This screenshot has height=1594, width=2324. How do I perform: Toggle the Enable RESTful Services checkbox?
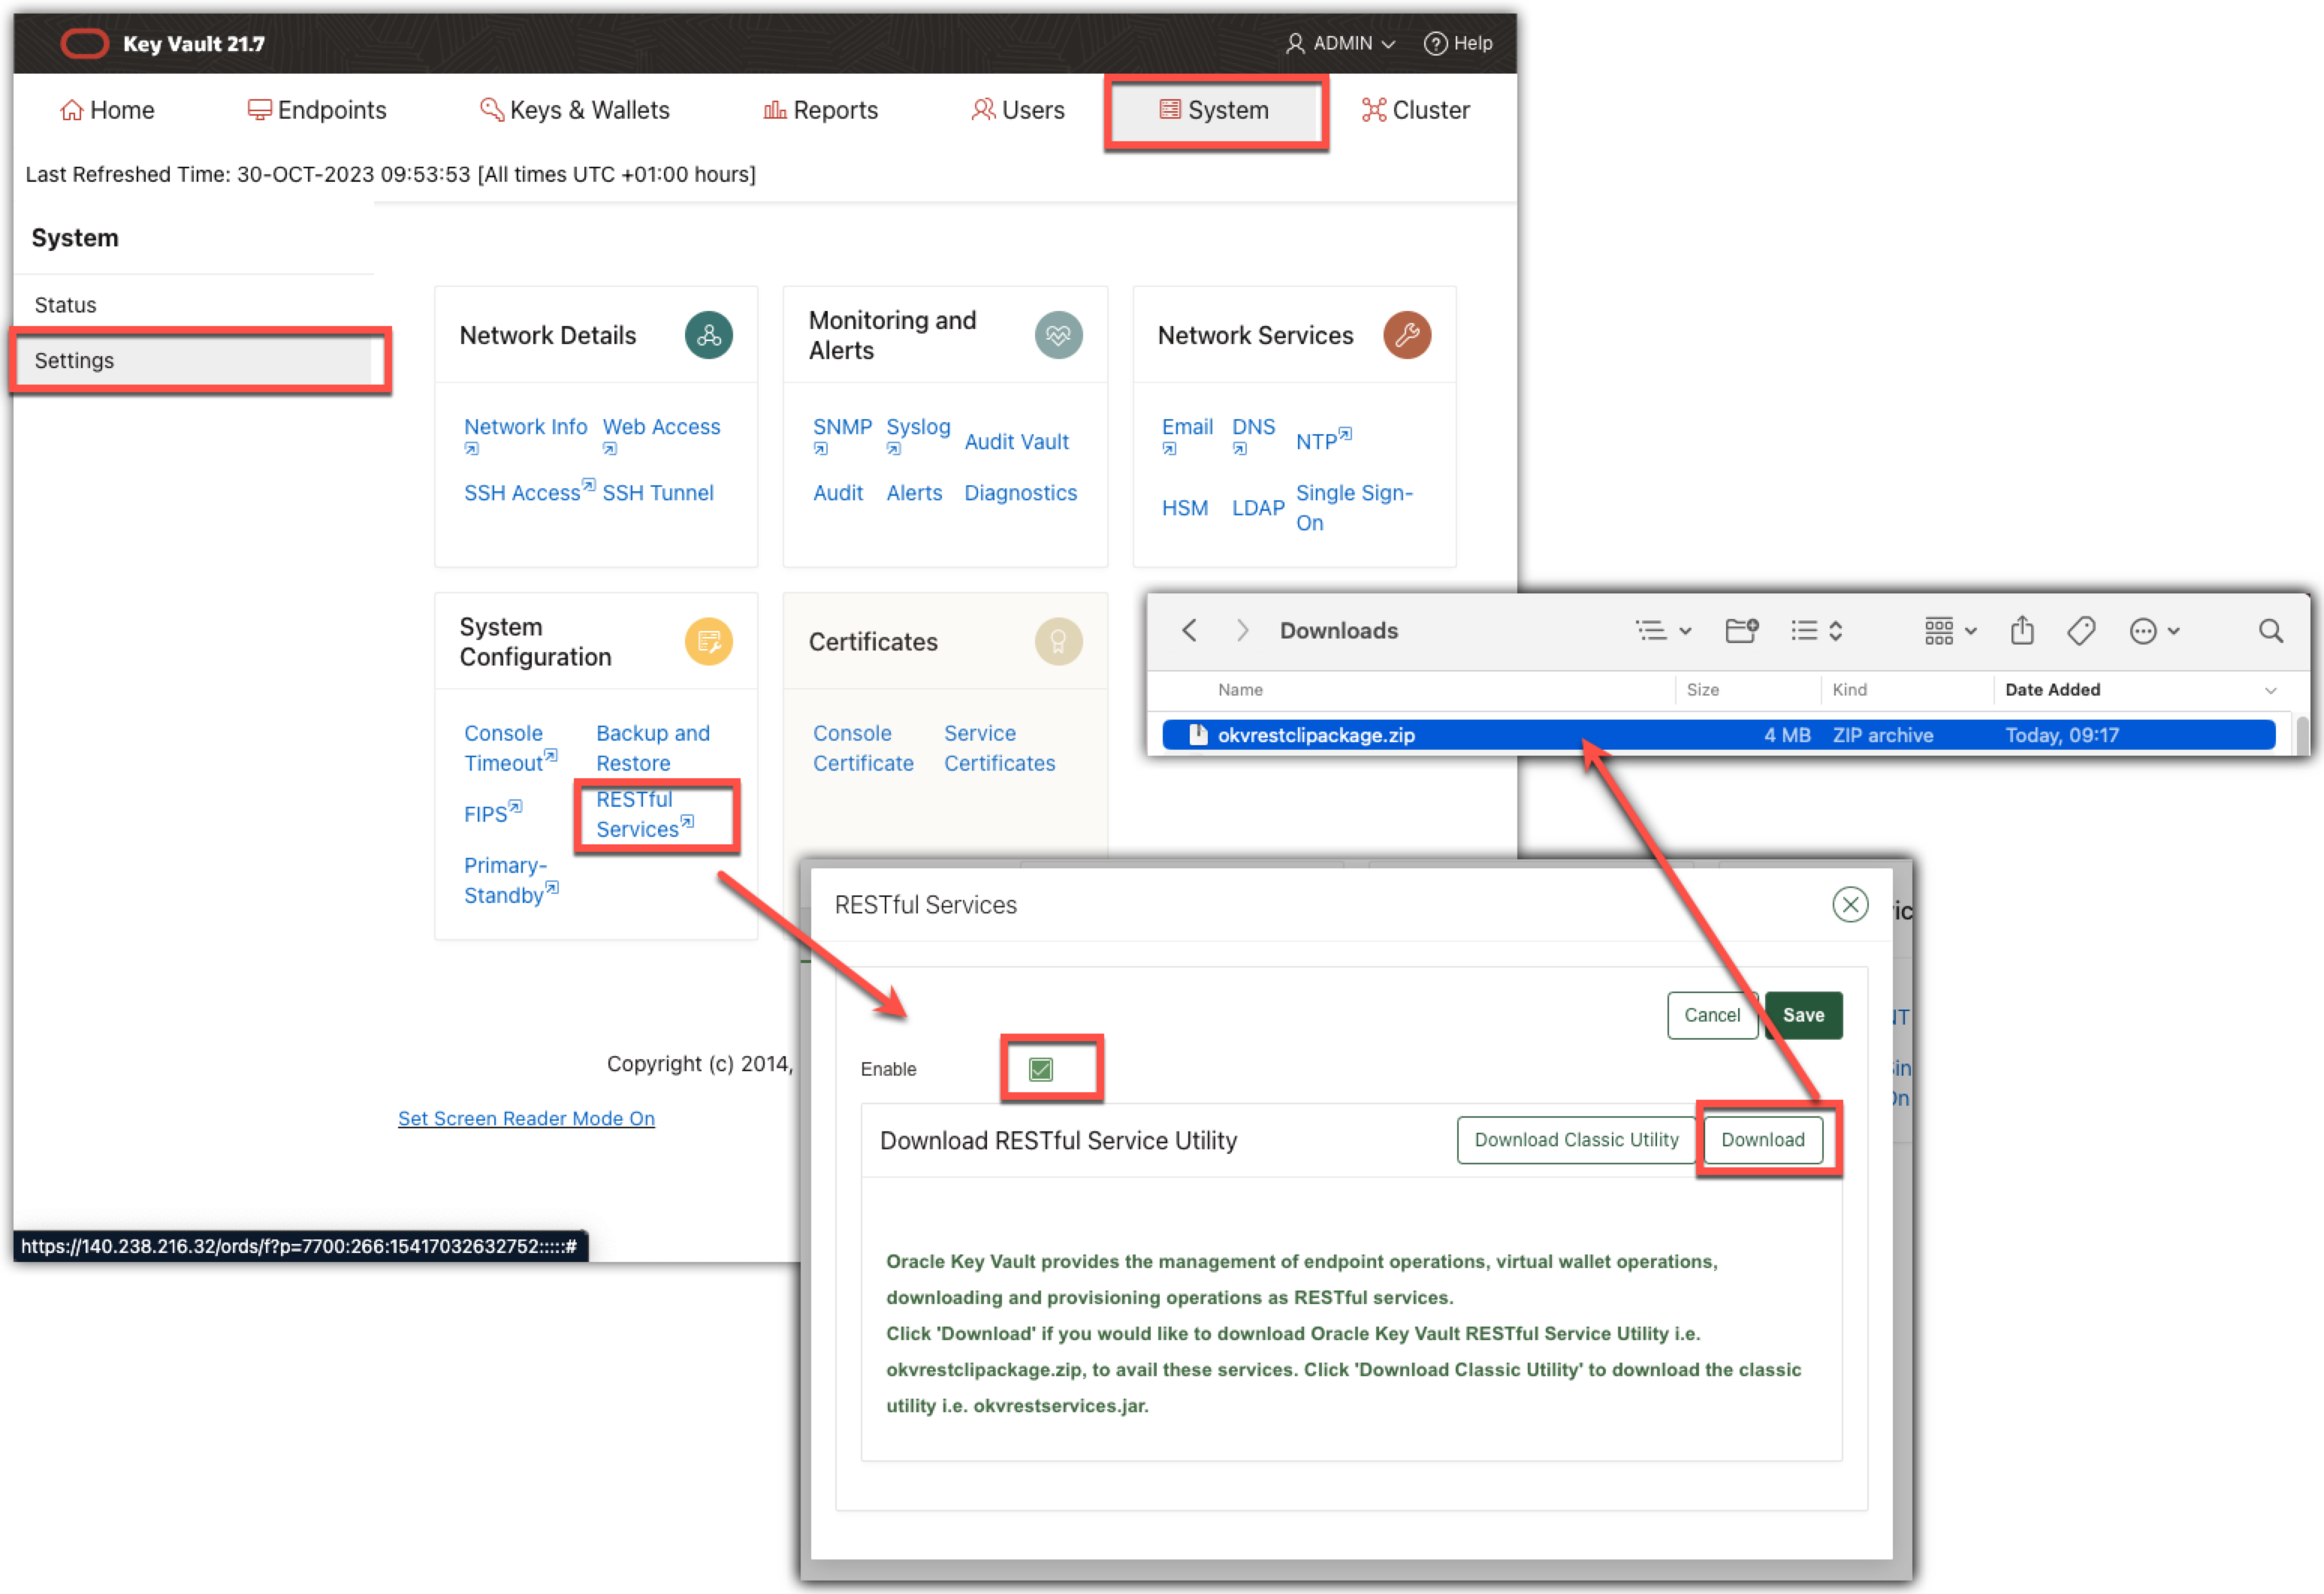(x=1040, y=1069)
